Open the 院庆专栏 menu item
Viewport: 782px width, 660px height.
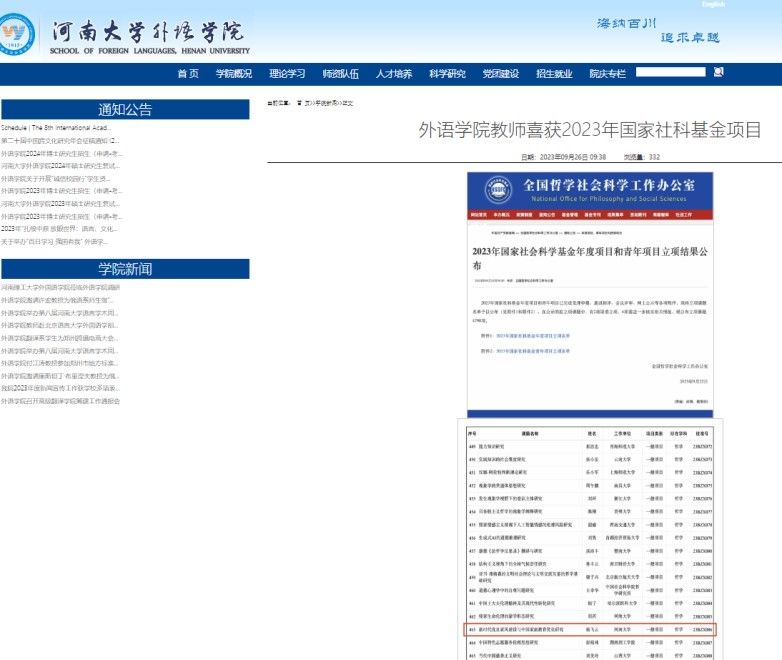tap(607, 74)
